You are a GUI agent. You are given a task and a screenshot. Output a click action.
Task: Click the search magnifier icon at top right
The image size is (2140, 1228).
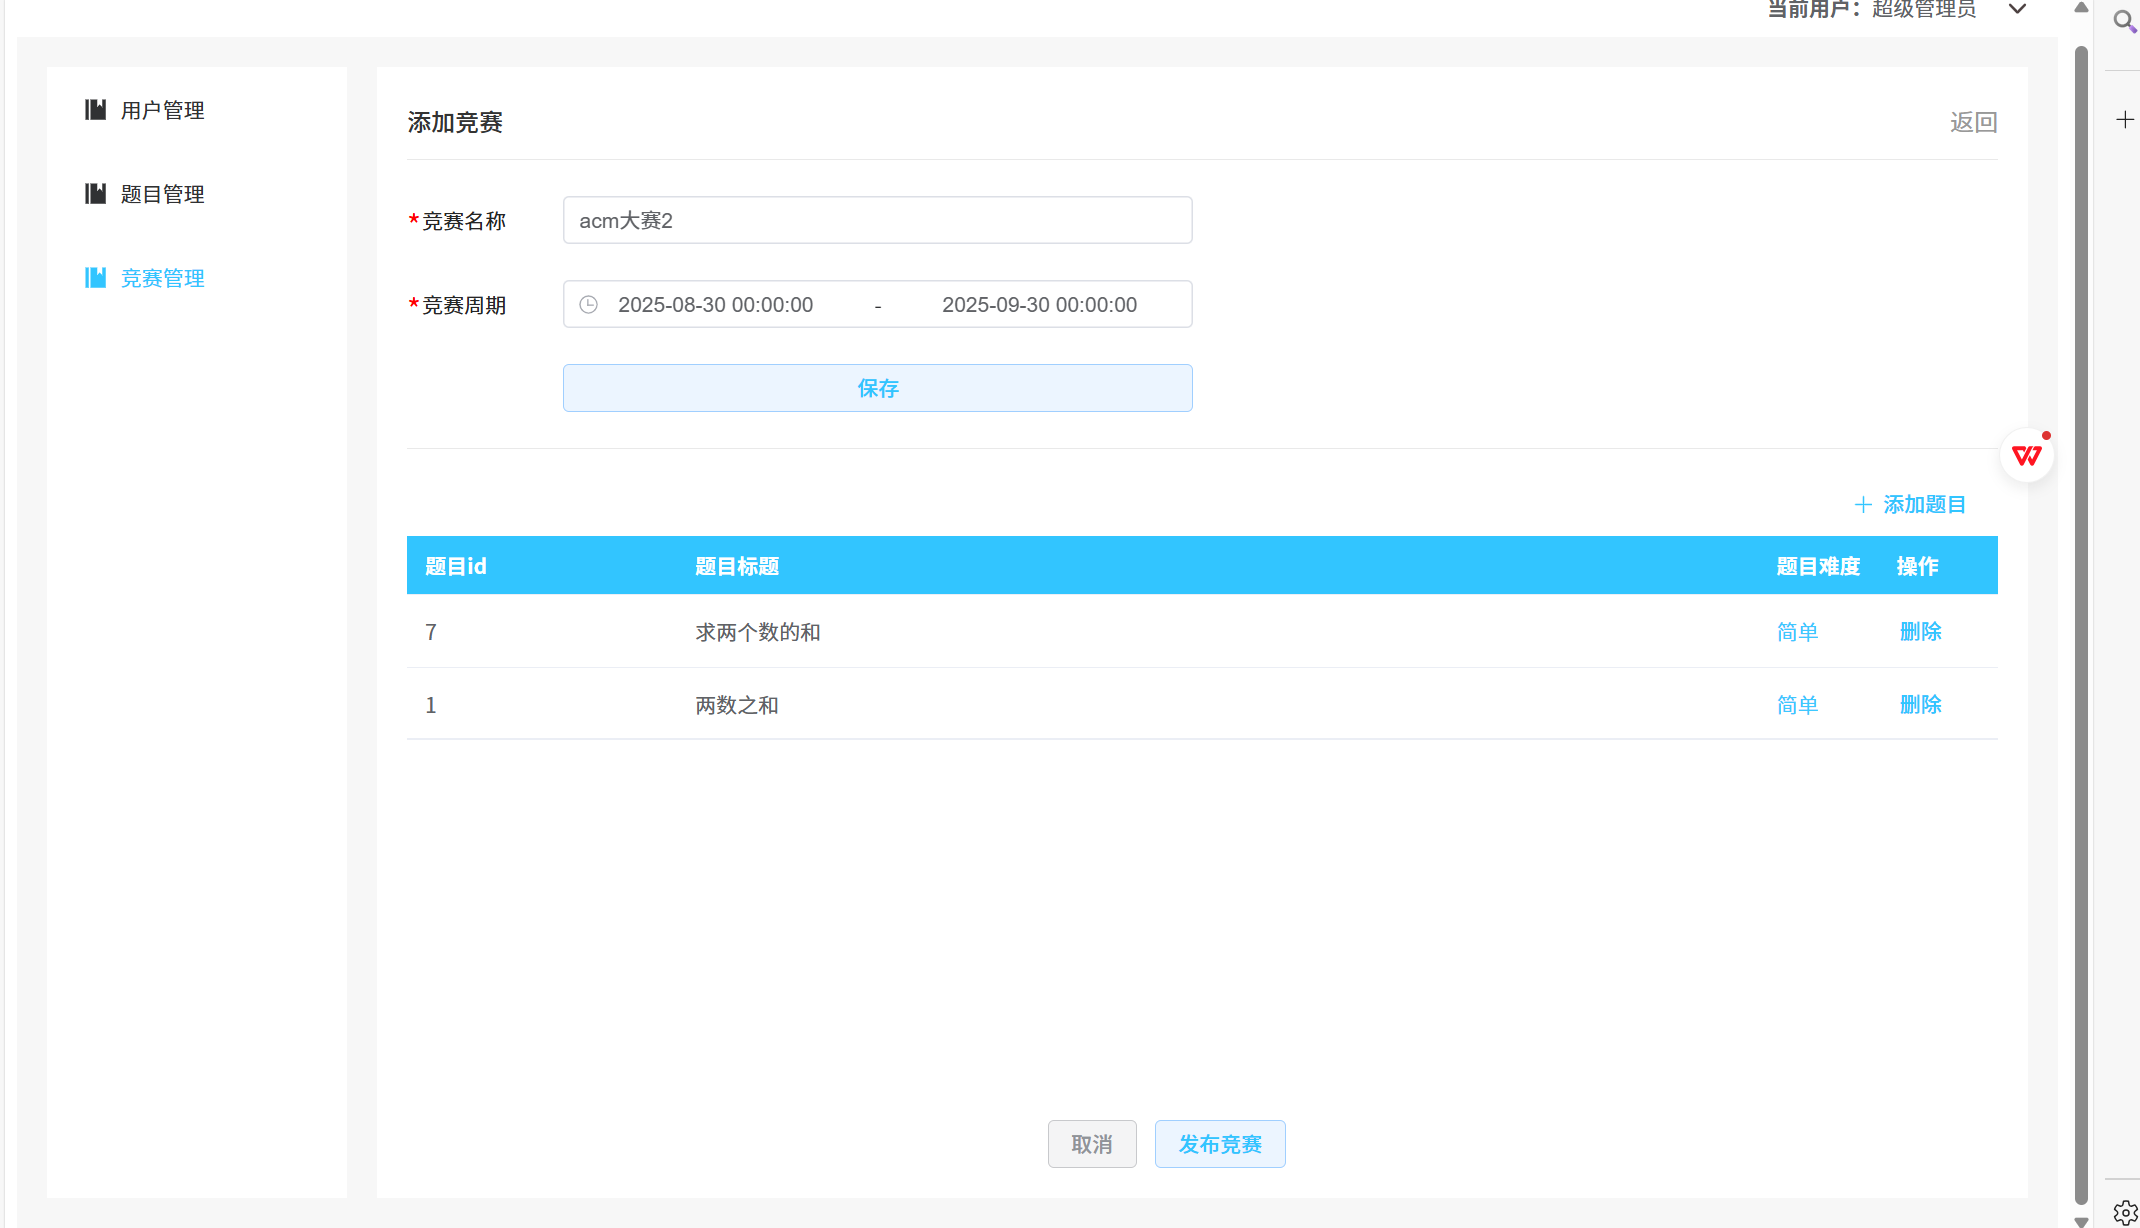tap(2124, 21)
